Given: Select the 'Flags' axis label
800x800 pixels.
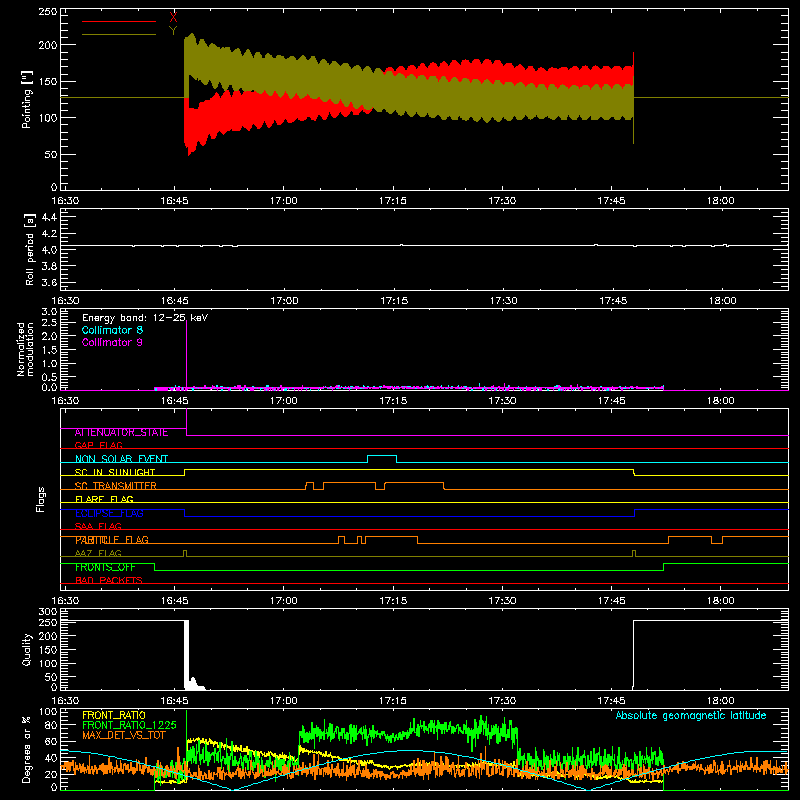Looking at the screenshot, I should [41, 499].
